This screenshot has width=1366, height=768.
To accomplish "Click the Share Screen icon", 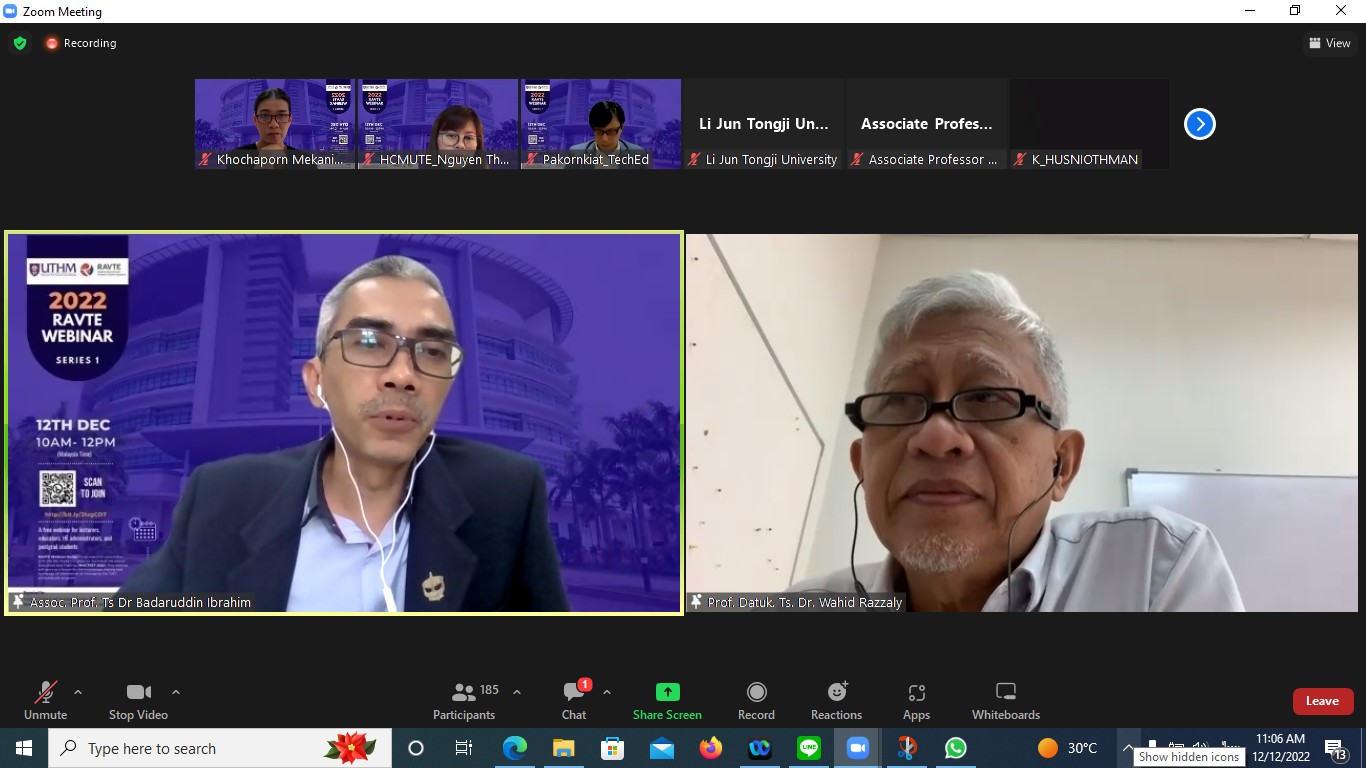I will (667, 692).
